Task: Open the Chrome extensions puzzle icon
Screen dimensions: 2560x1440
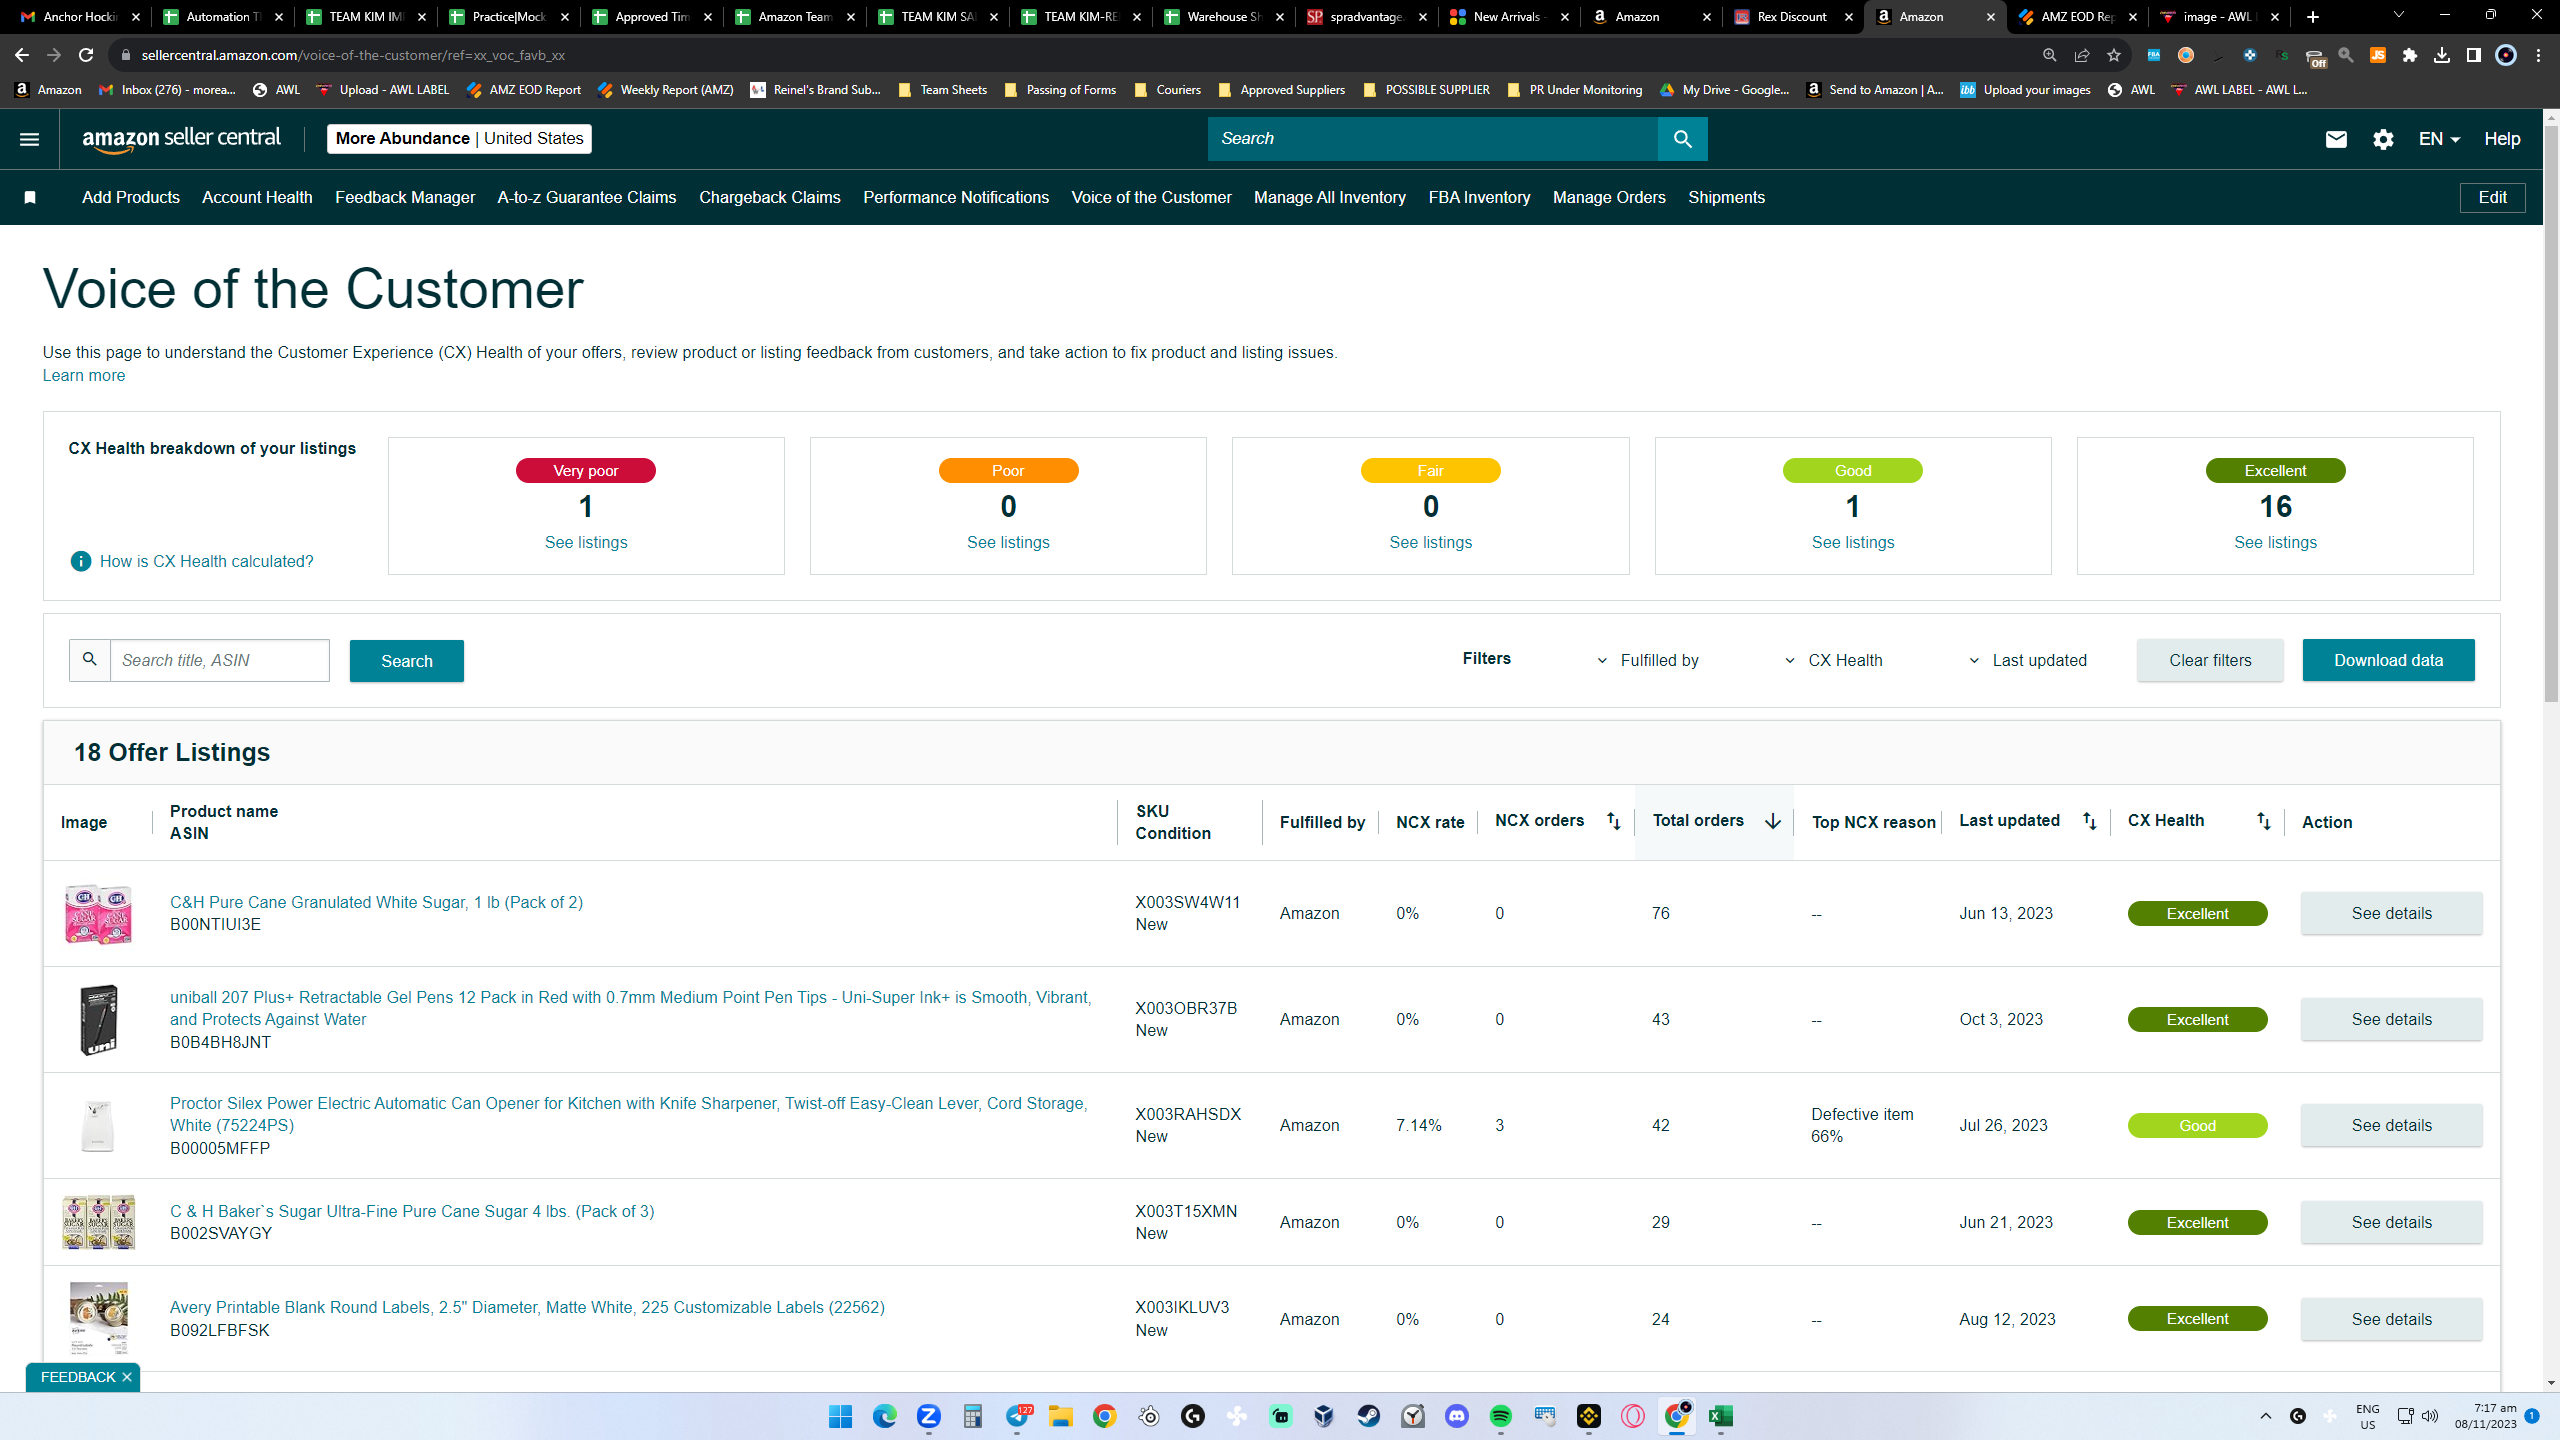Action: (2410, 55)
